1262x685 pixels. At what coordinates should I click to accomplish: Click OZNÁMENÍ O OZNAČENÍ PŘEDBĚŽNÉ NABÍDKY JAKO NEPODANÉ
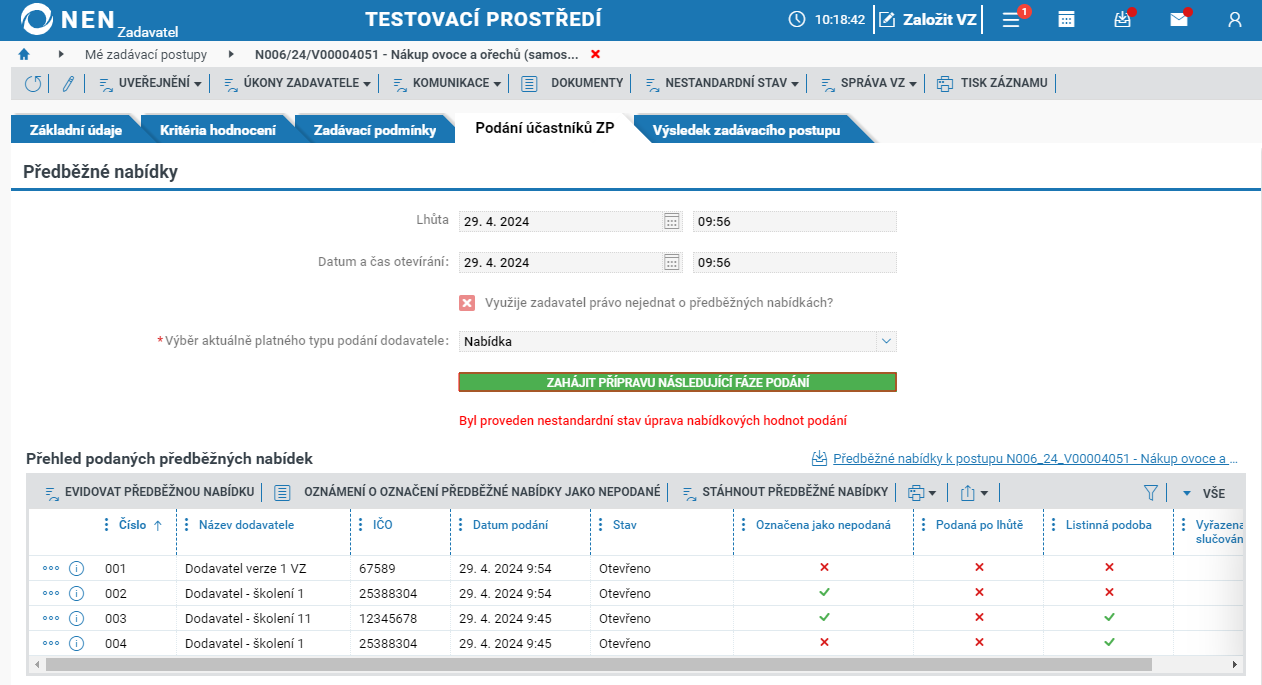point(468,492)
